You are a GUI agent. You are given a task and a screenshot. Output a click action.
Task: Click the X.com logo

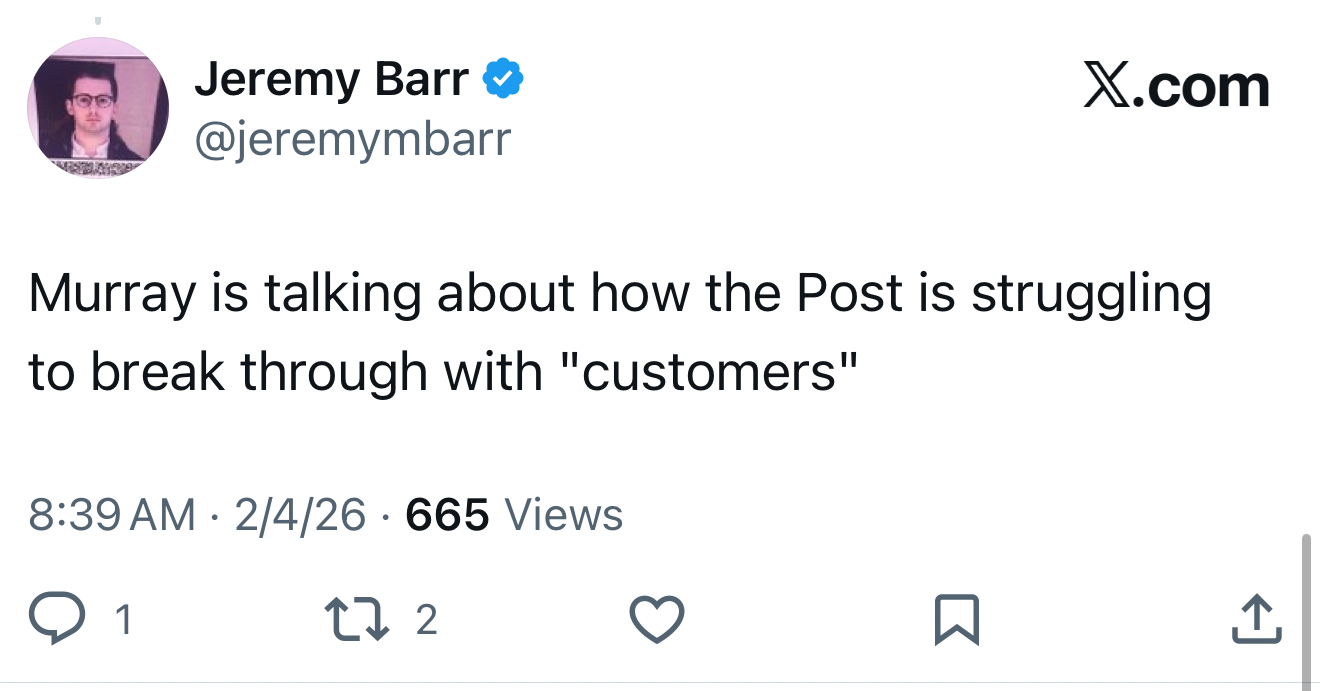coord(1176,88)
